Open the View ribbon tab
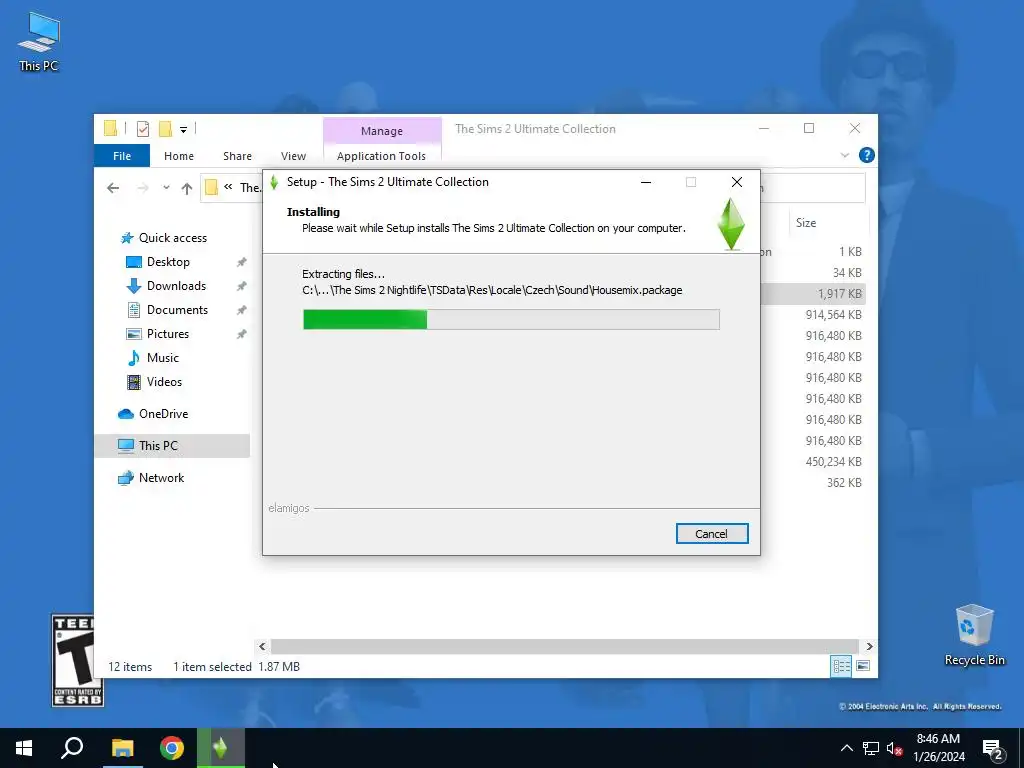This screenshot has height=768, width=1024. point(293,155)
